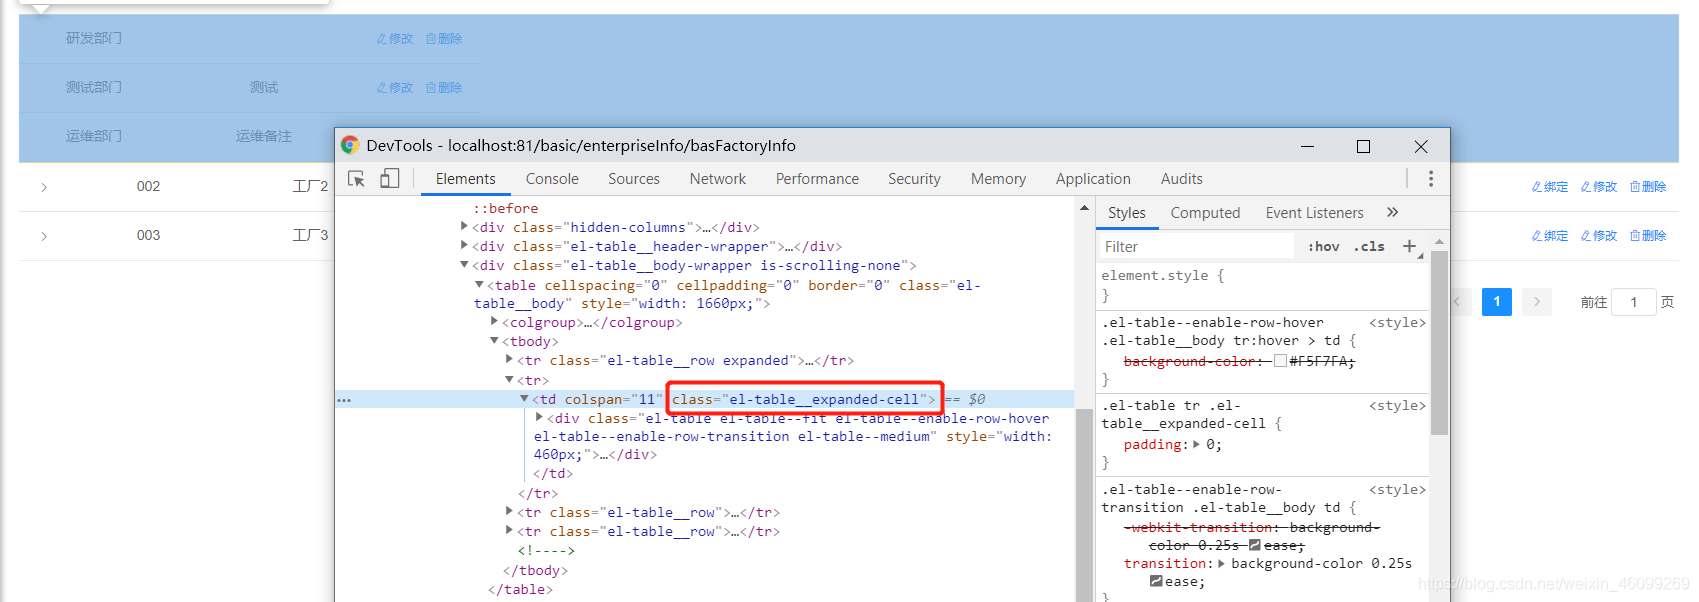
Task: Click the Chrome logo in the DevTools title bar
Action: click(350, 145)
